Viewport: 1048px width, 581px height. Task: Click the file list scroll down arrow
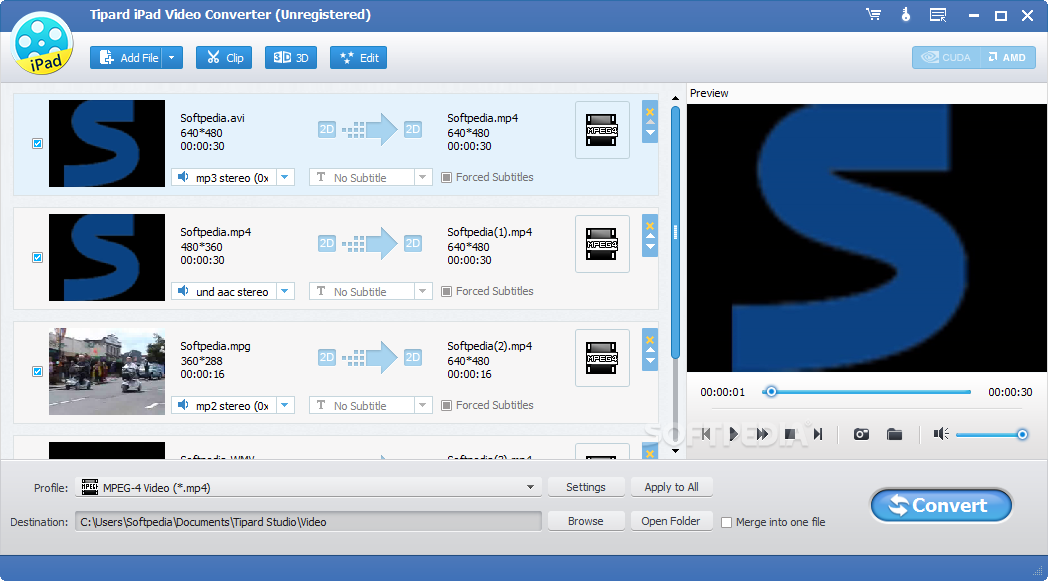coord(675,451)
